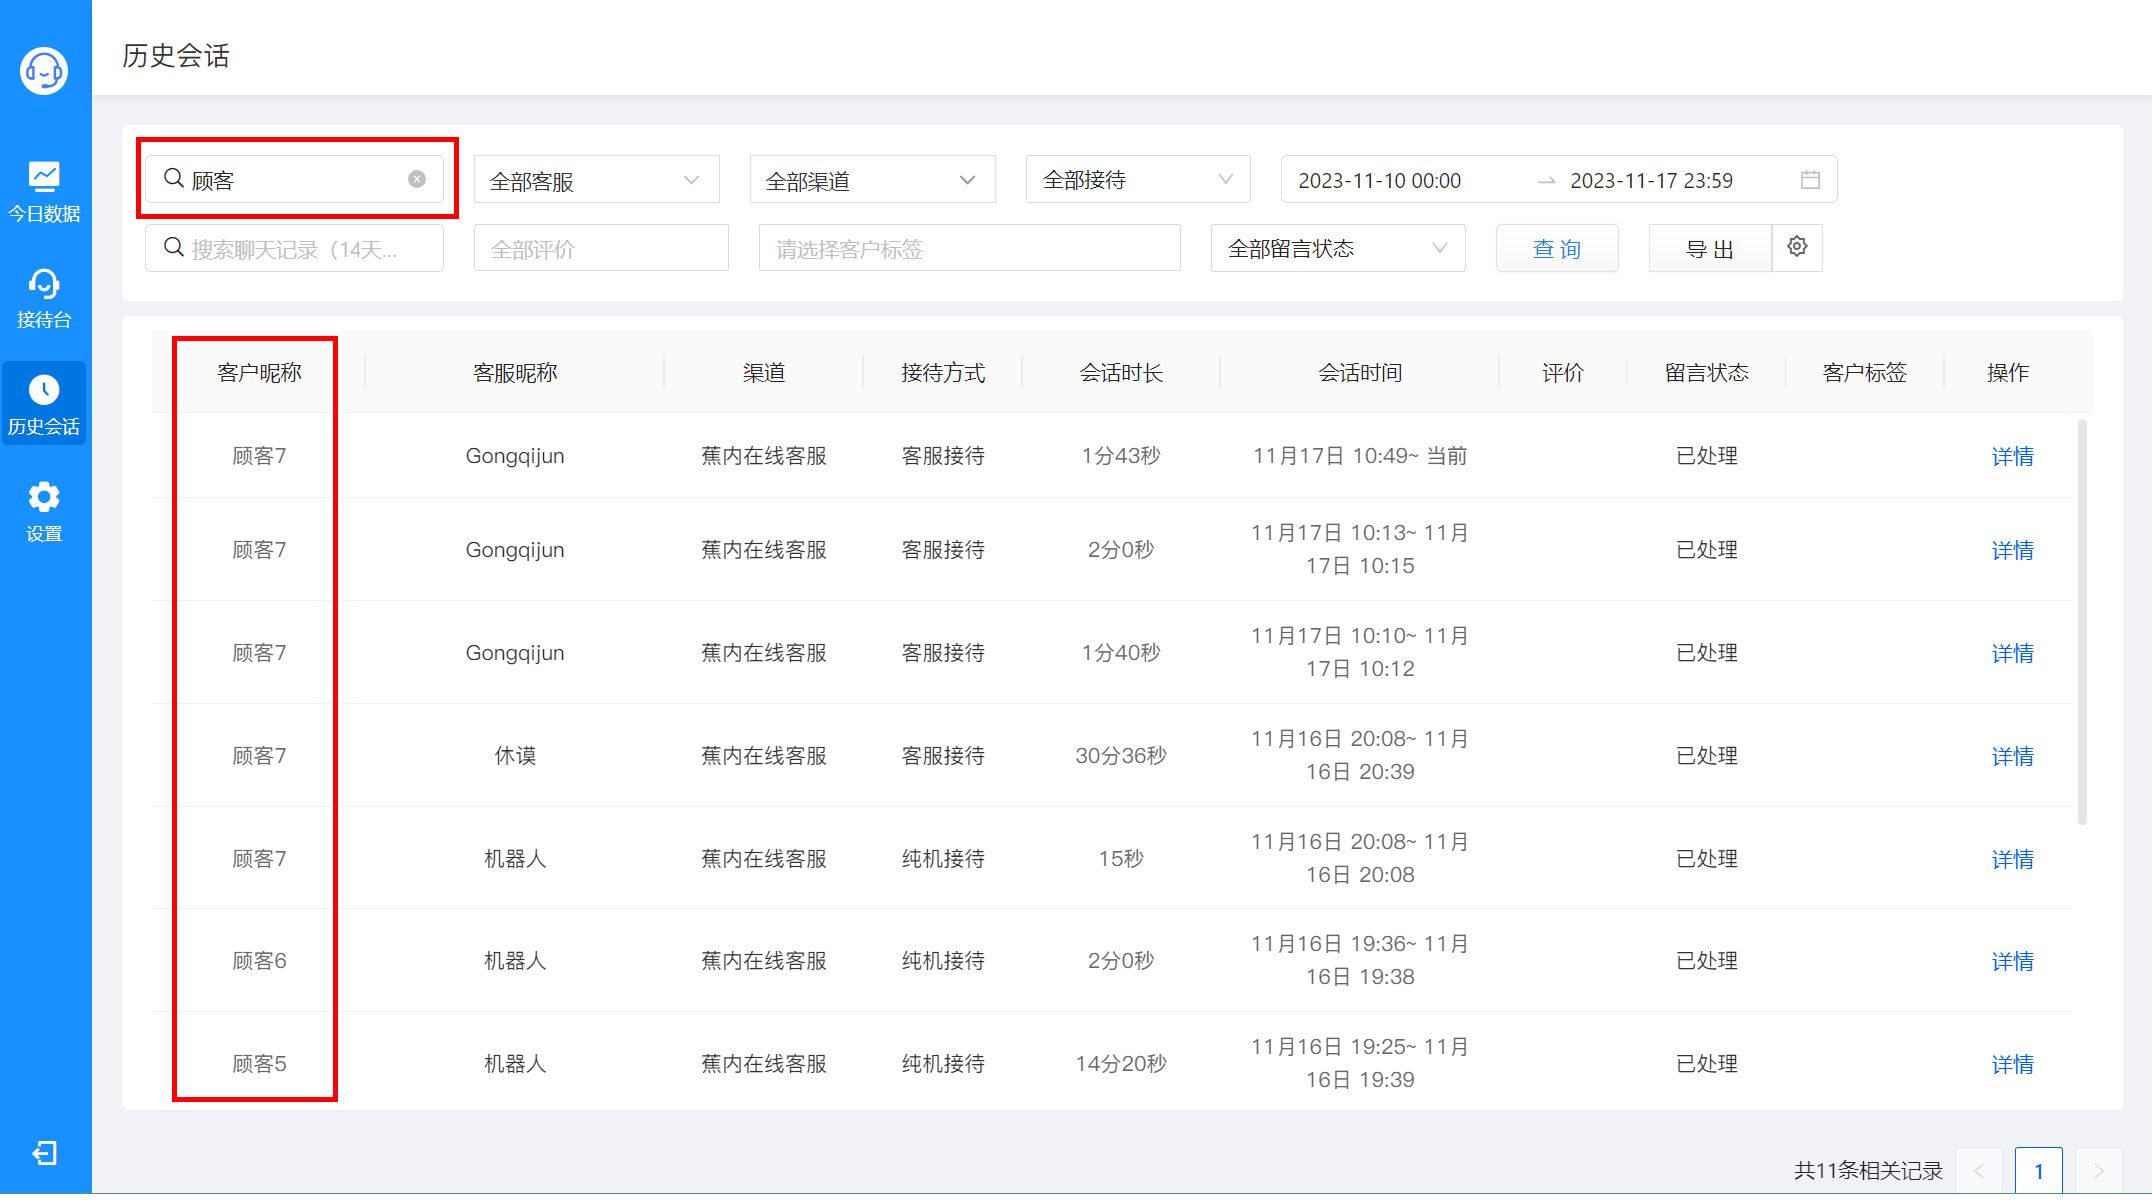
Task: Click the 留言状态 column header
Action: [x=1707, y=373]
